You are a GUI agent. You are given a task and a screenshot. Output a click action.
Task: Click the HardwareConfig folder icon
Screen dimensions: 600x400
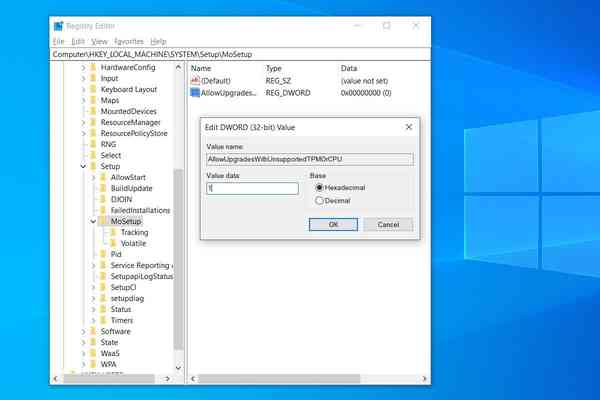[x=93, y=67]
